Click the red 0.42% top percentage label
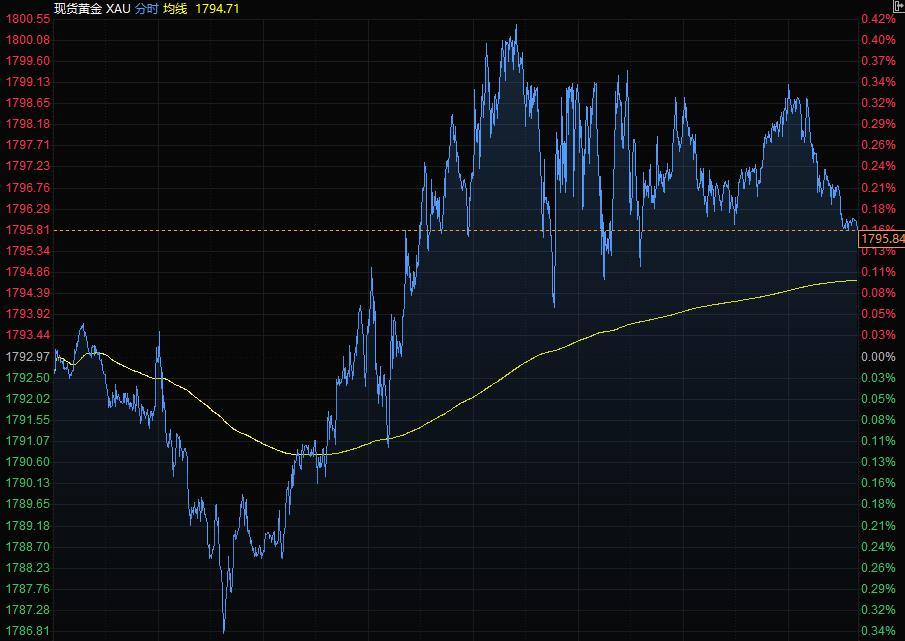905x641 pixels. (877, 19)
